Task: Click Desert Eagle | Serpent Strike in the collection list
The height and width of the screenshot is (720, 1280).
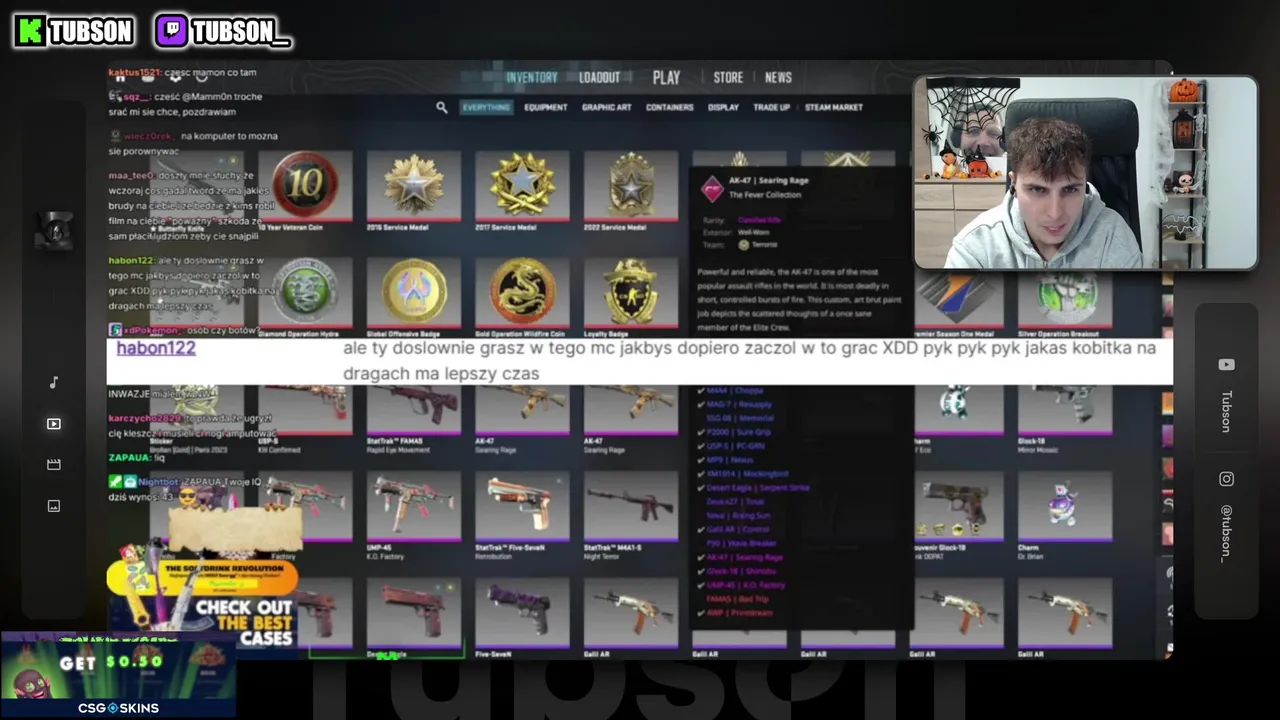Action: (758, 488)
